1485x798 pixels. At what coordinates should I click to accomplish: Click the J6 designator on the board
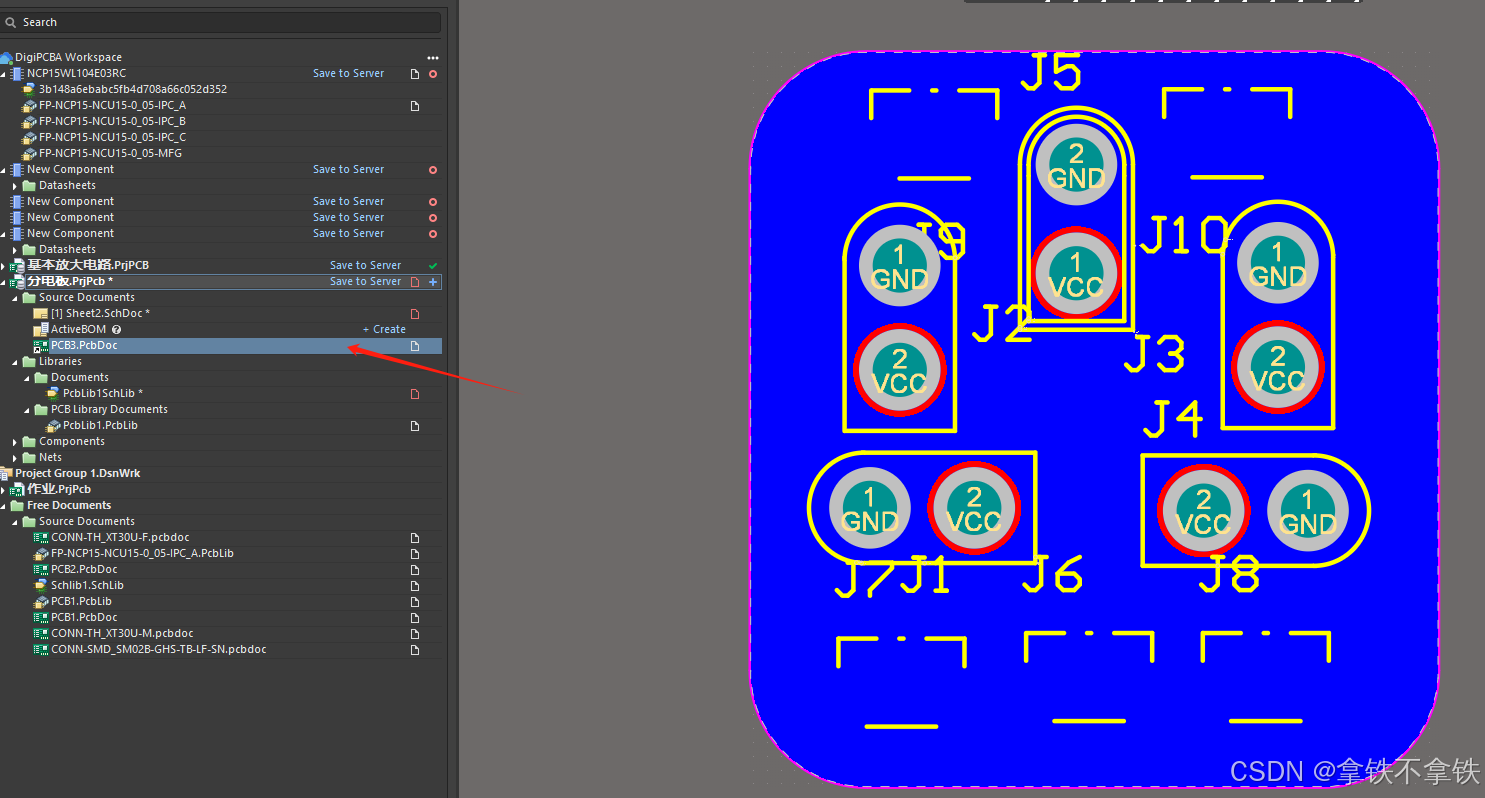coord(1053,574)
